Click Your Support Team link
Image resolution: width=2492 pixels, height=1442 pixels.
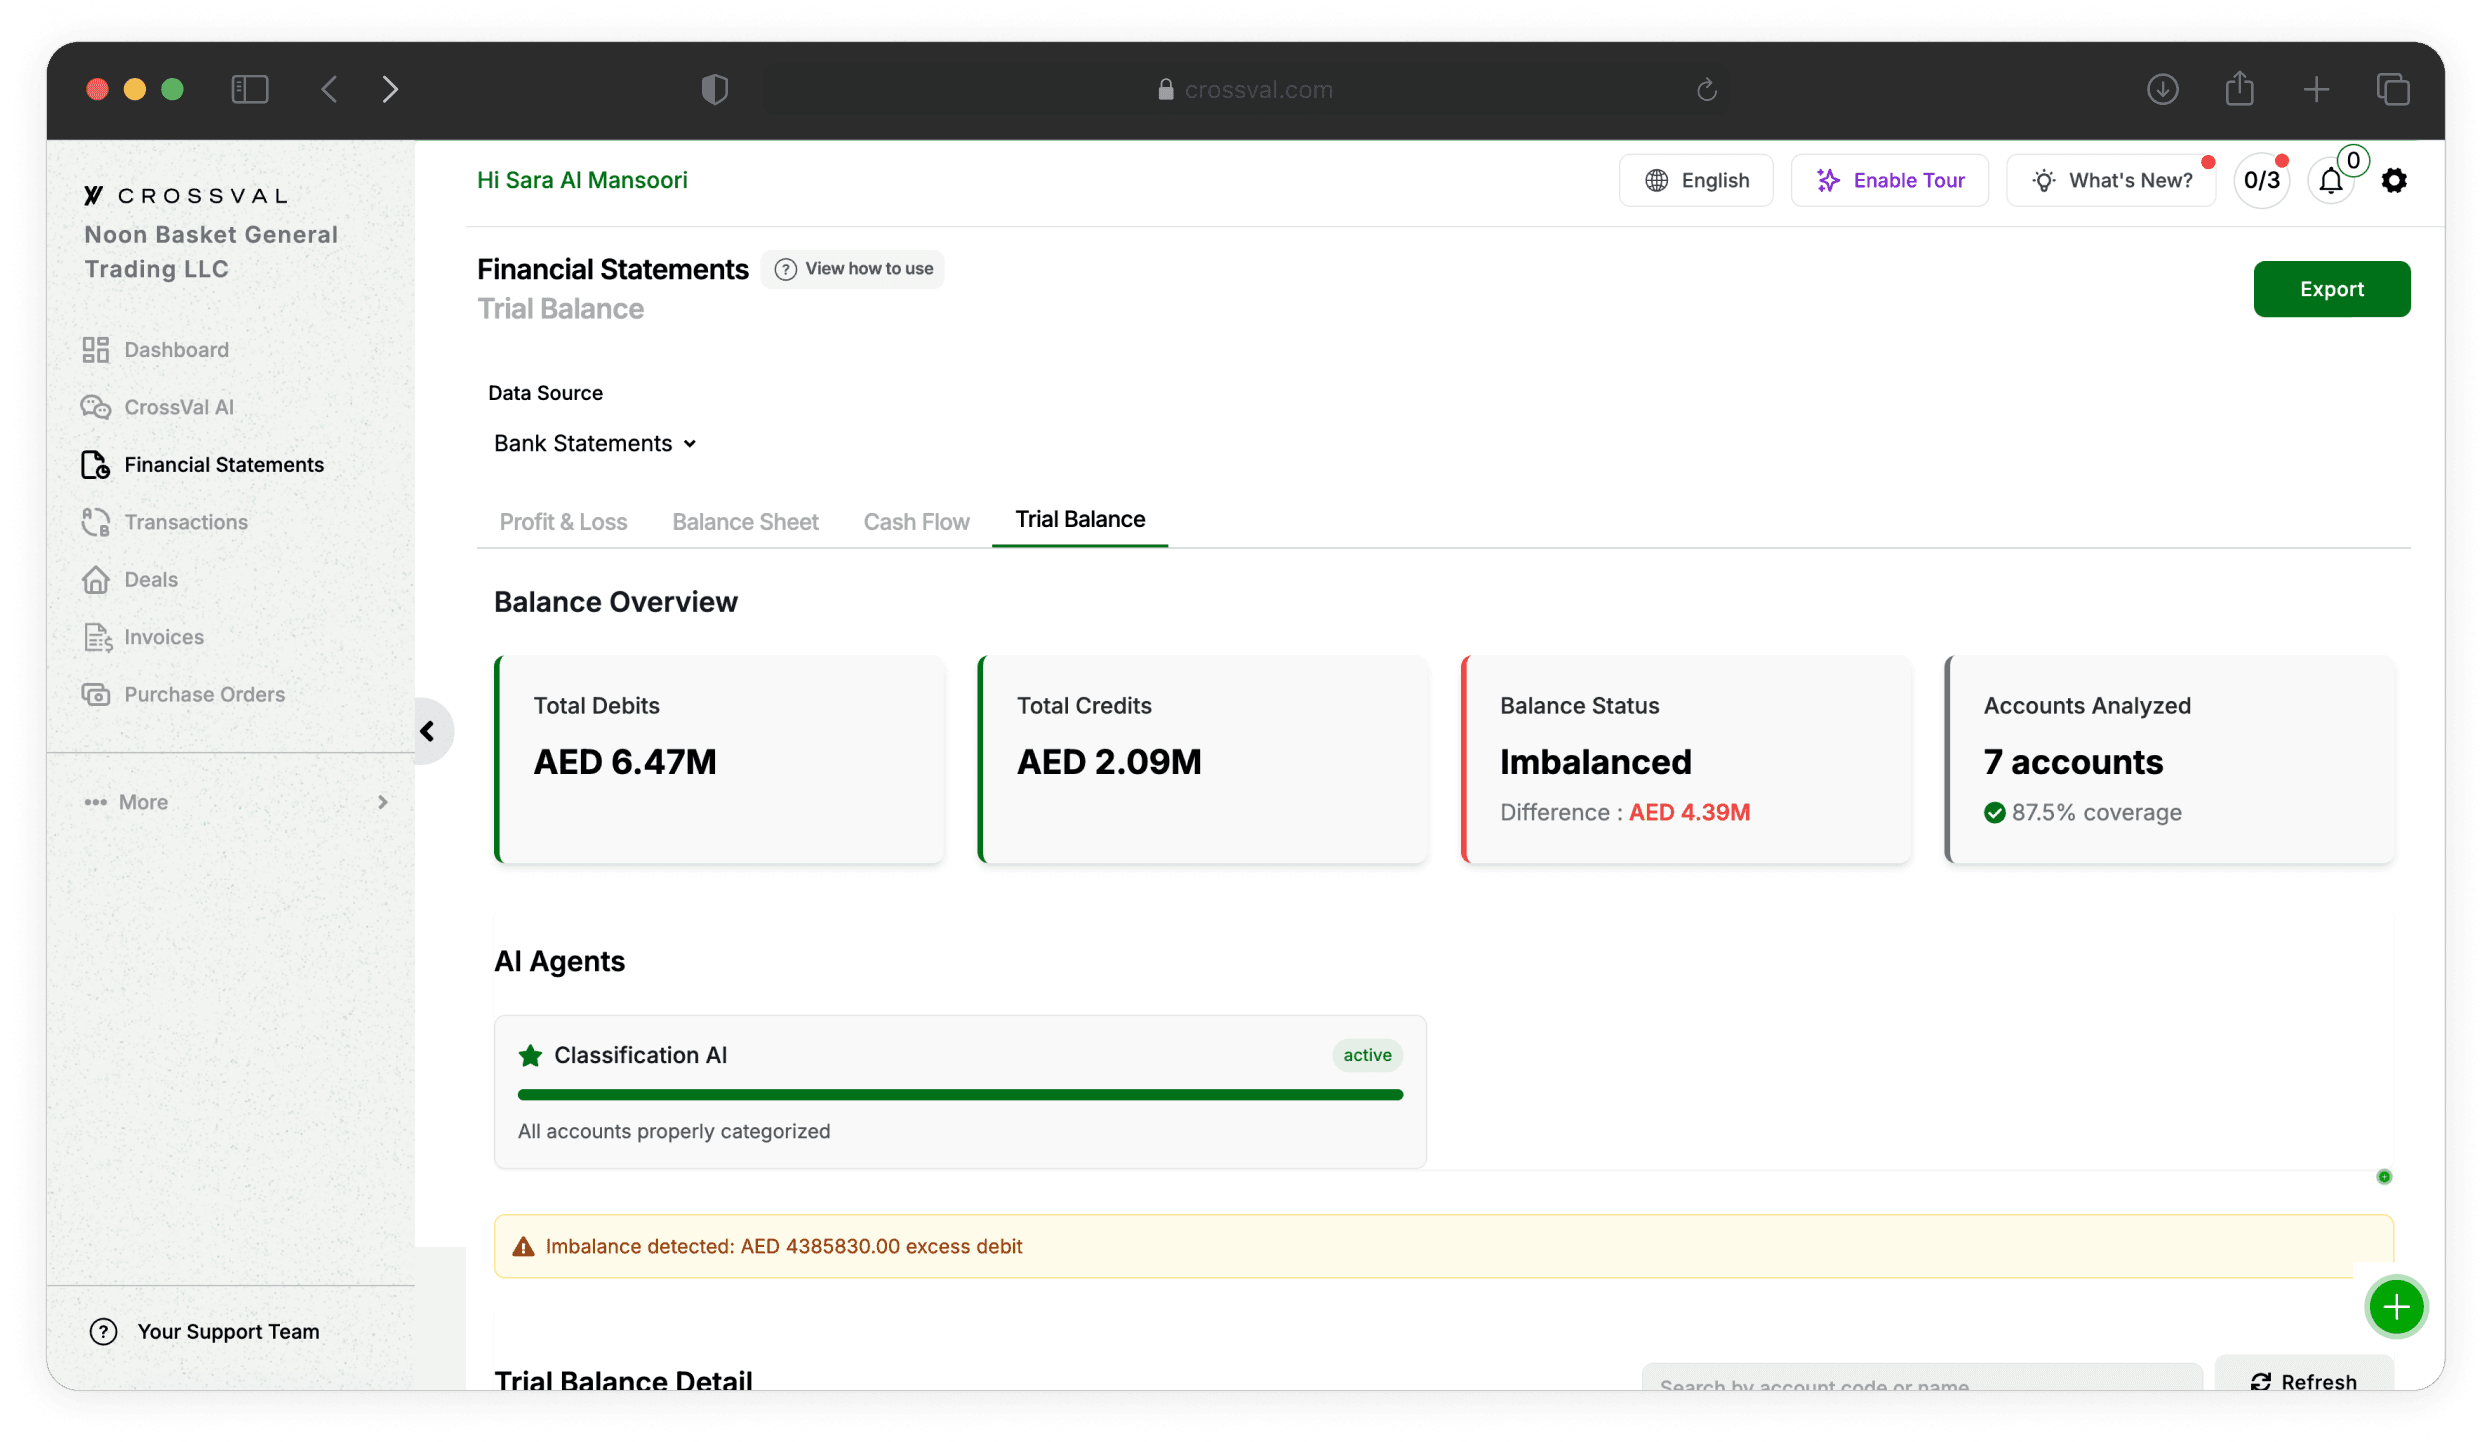coord(228,1332)
